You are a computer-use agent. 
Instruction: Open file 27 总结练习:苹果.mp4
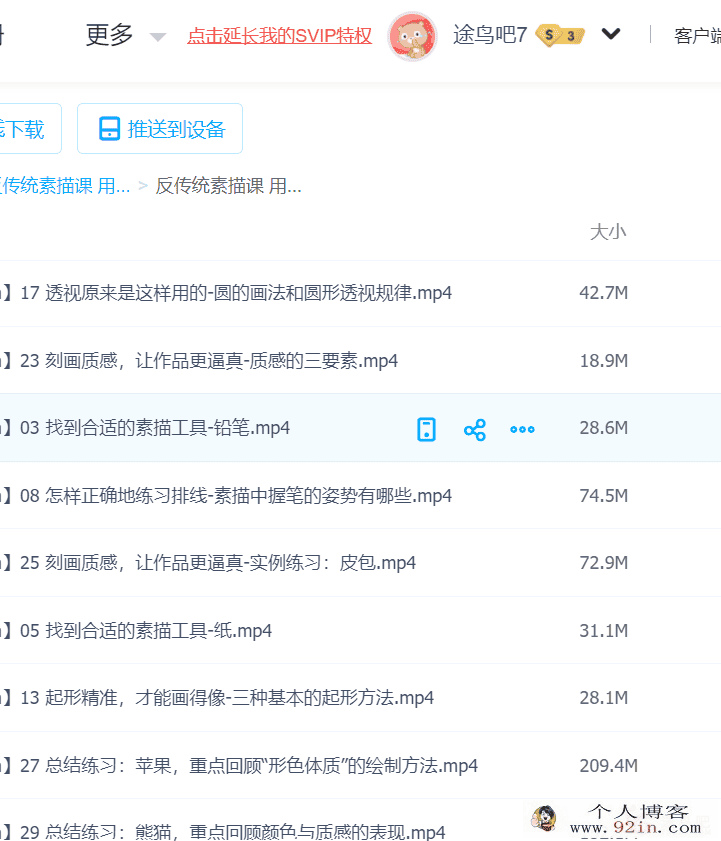click(249, 765)
